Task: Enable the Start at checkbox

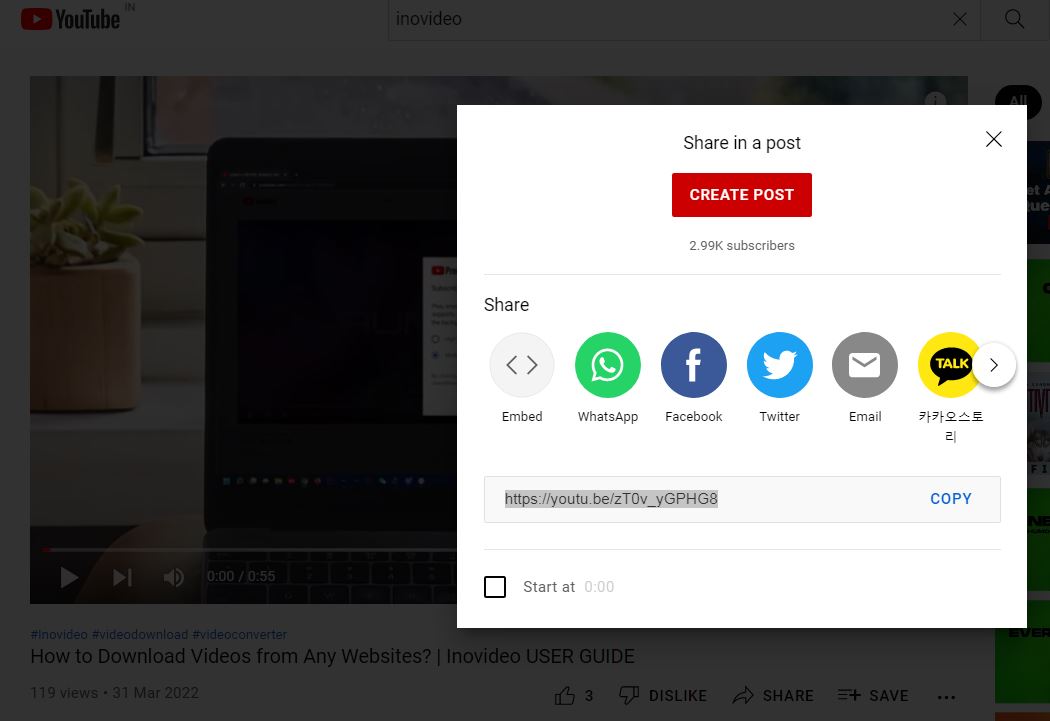Action: [495, 587]
